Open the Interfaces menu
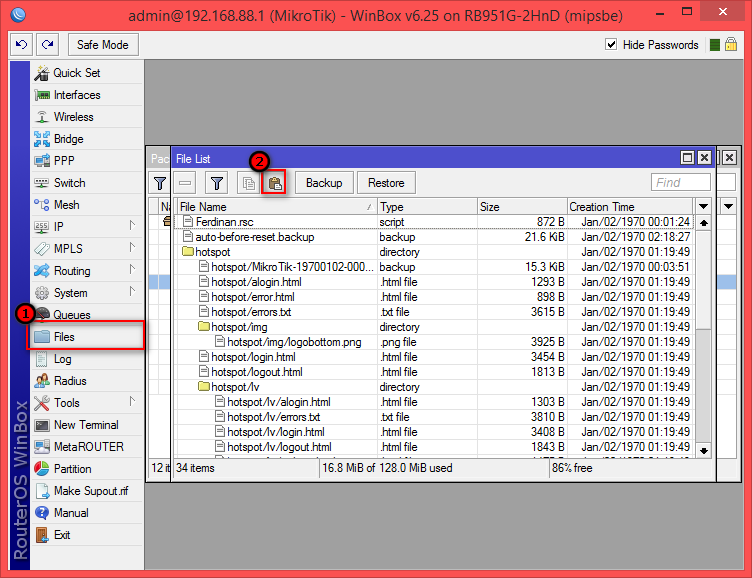752x578 pixels. coord(88,95)
